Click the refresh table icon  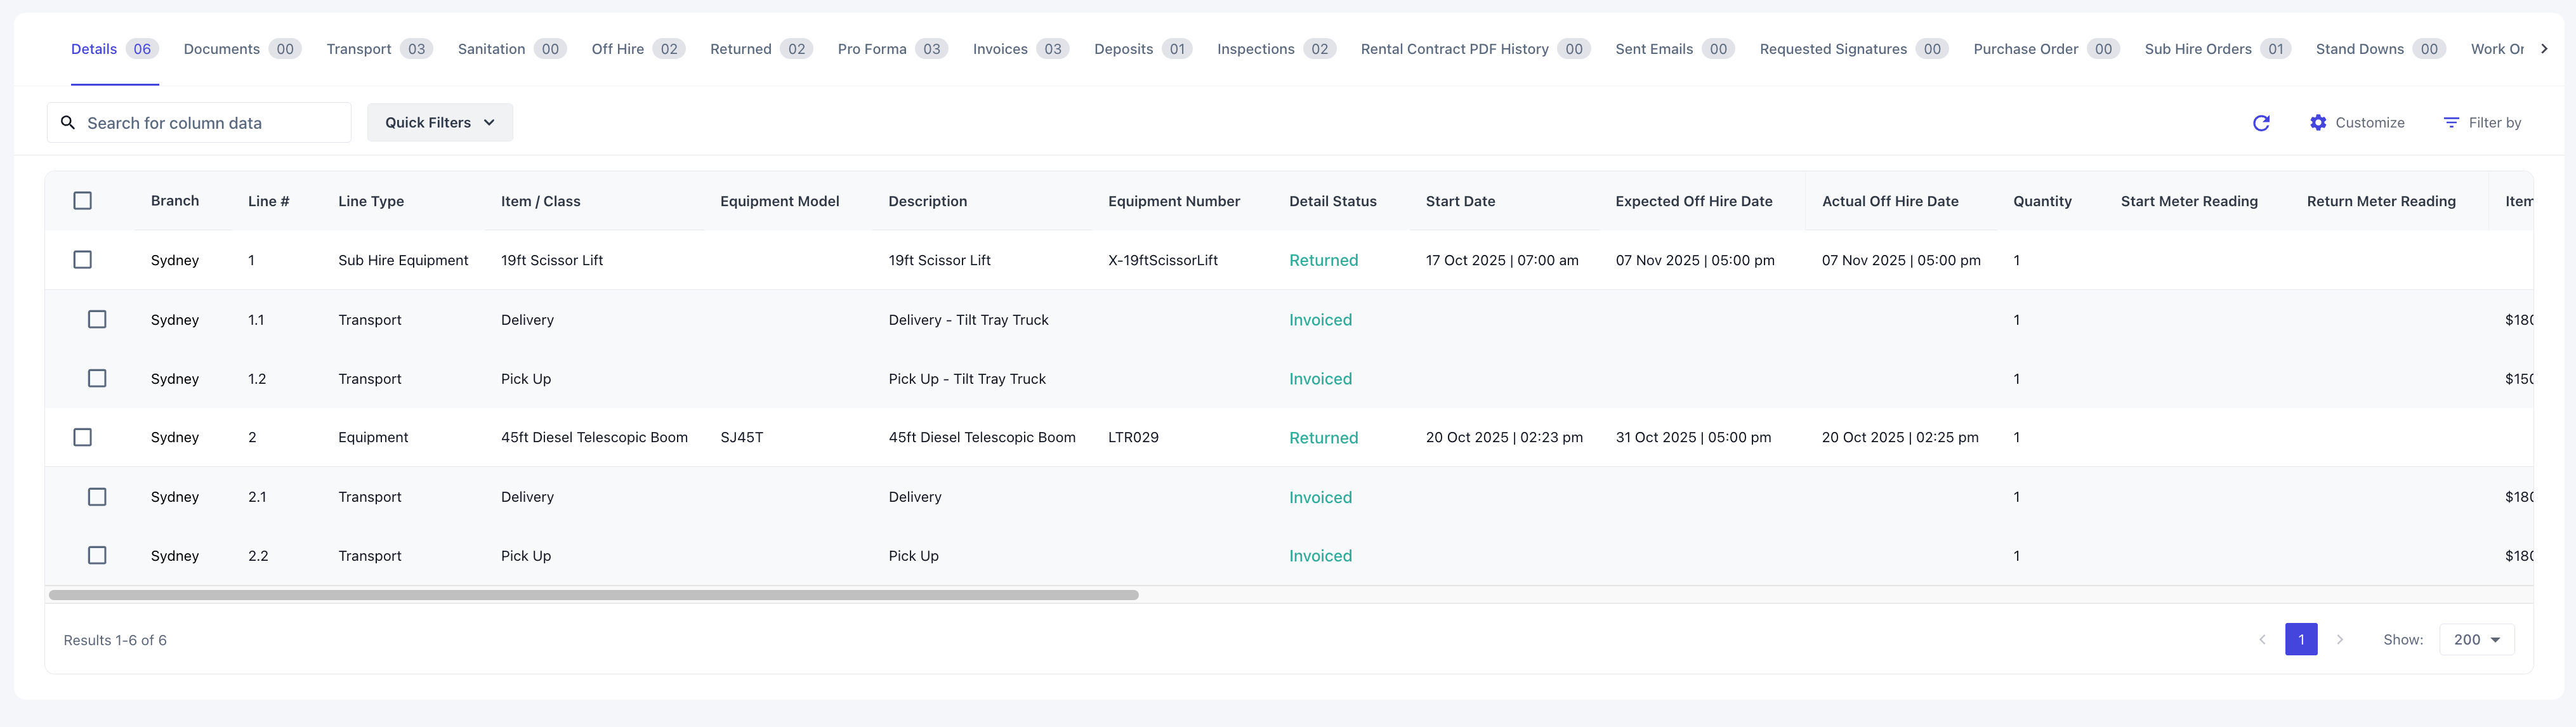click(x=2261, y=123)
